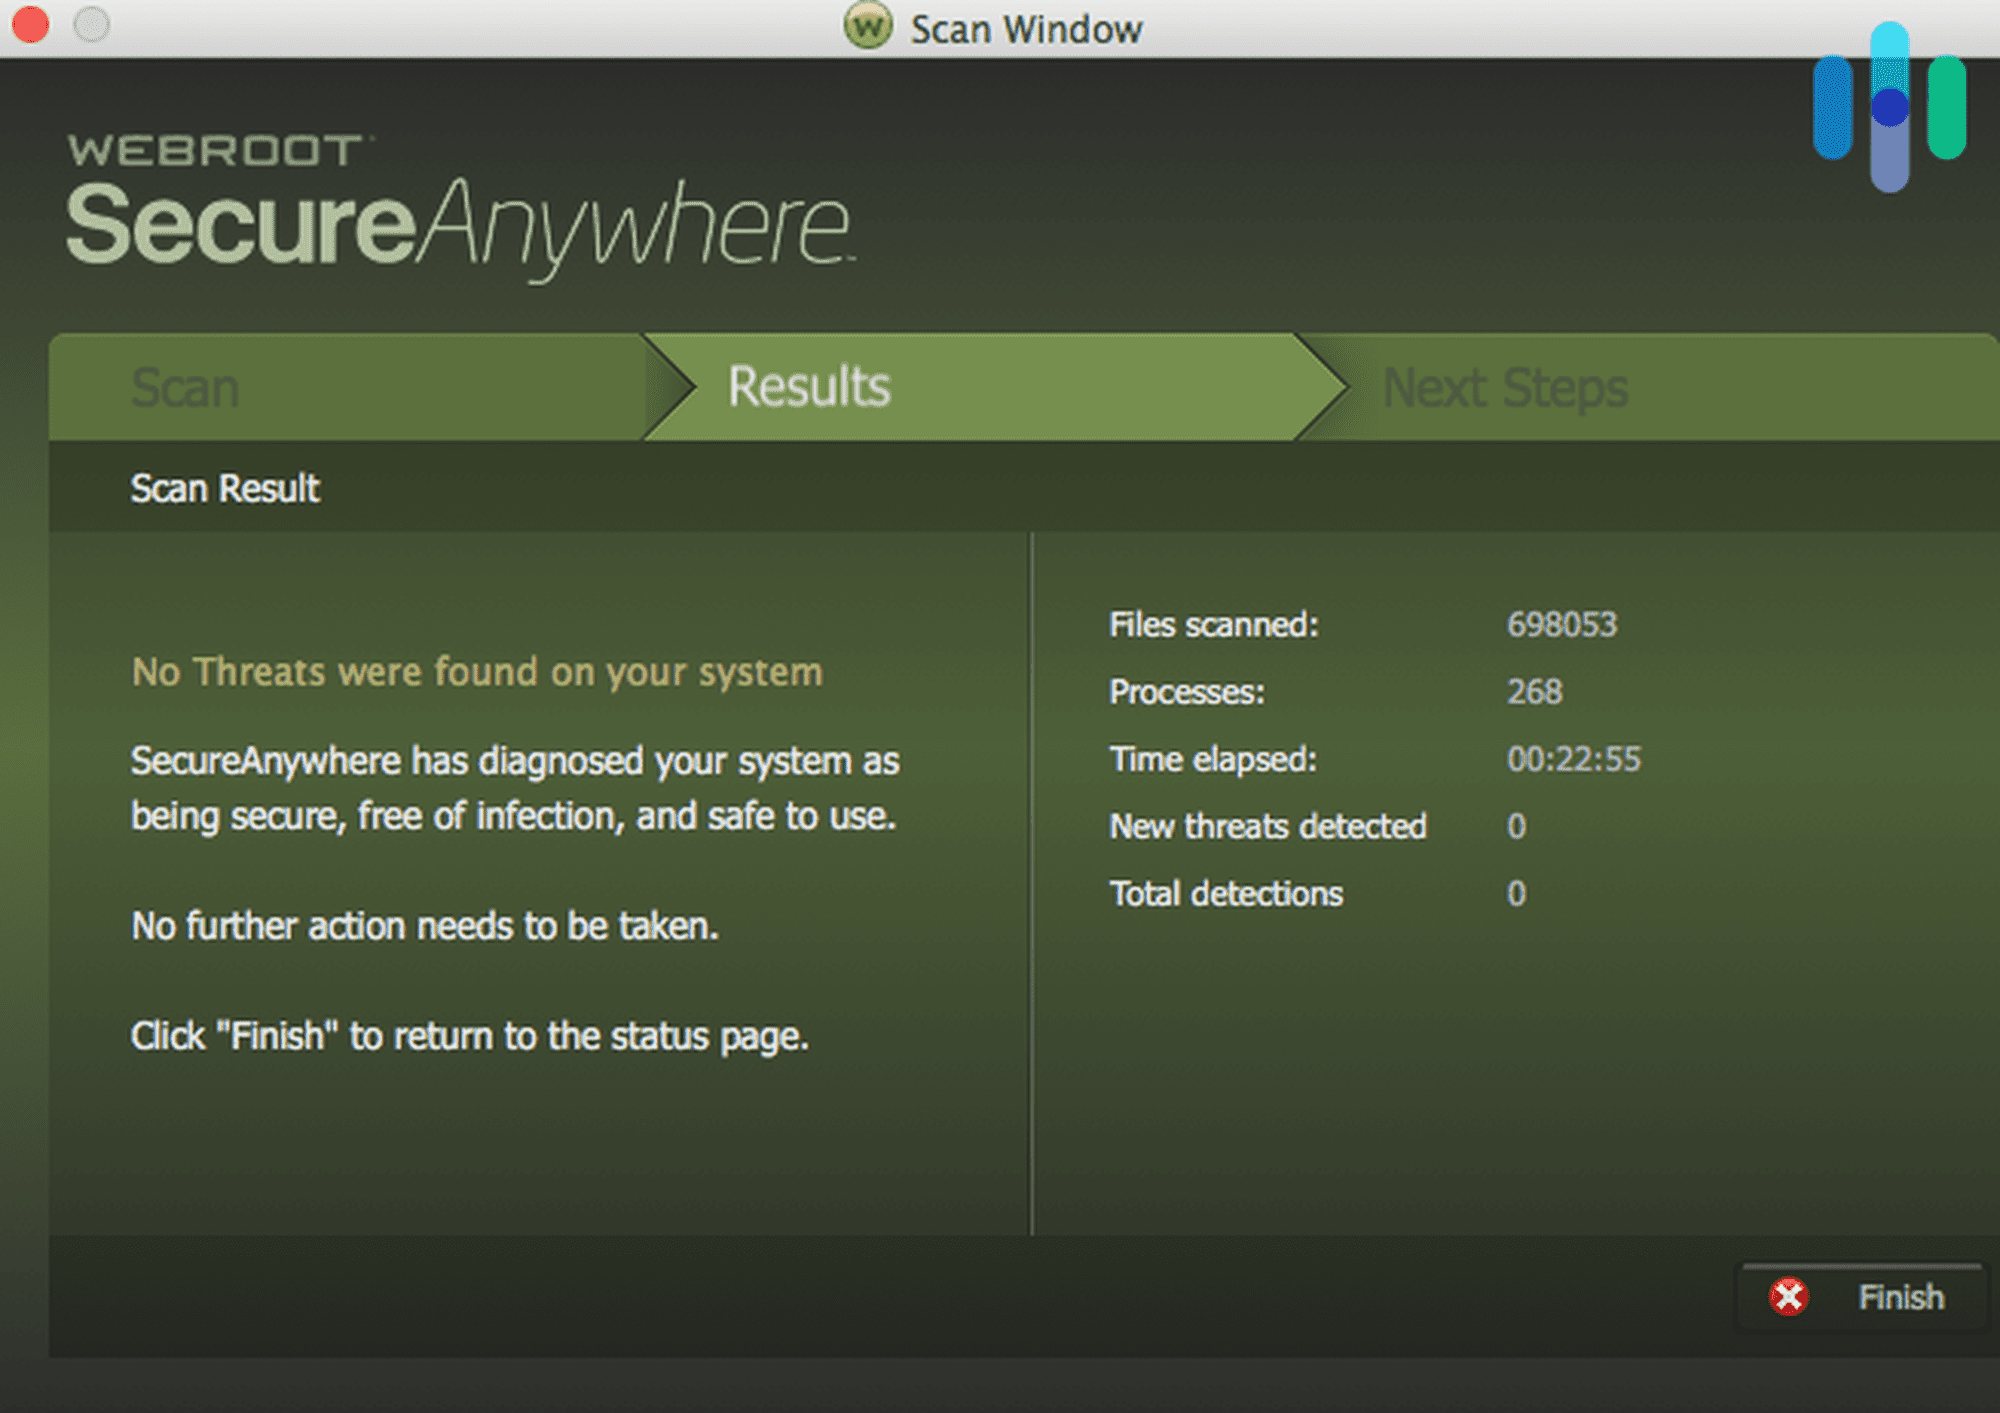
Task: Select the Processes value 268
Action: [x=1535, y=692]
